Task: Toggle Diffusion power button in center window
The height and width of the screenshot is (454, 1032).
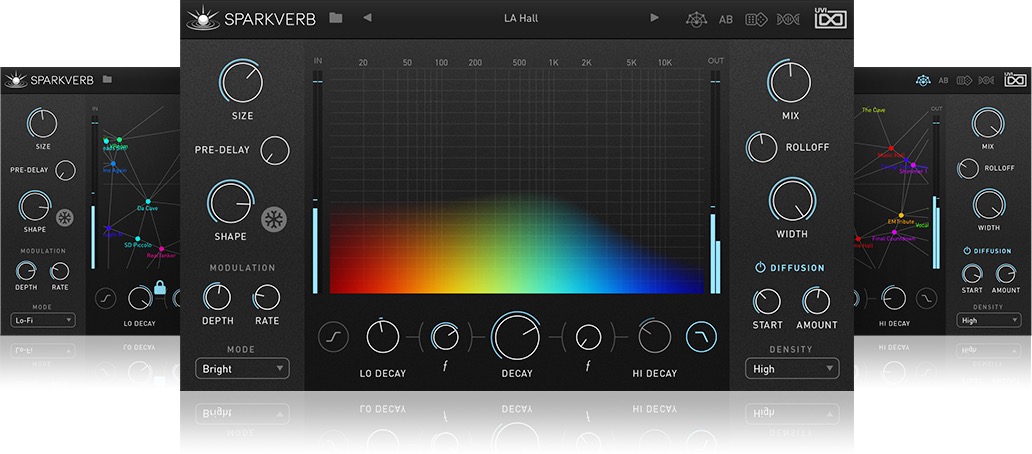Action: click(x=760, y=268)
